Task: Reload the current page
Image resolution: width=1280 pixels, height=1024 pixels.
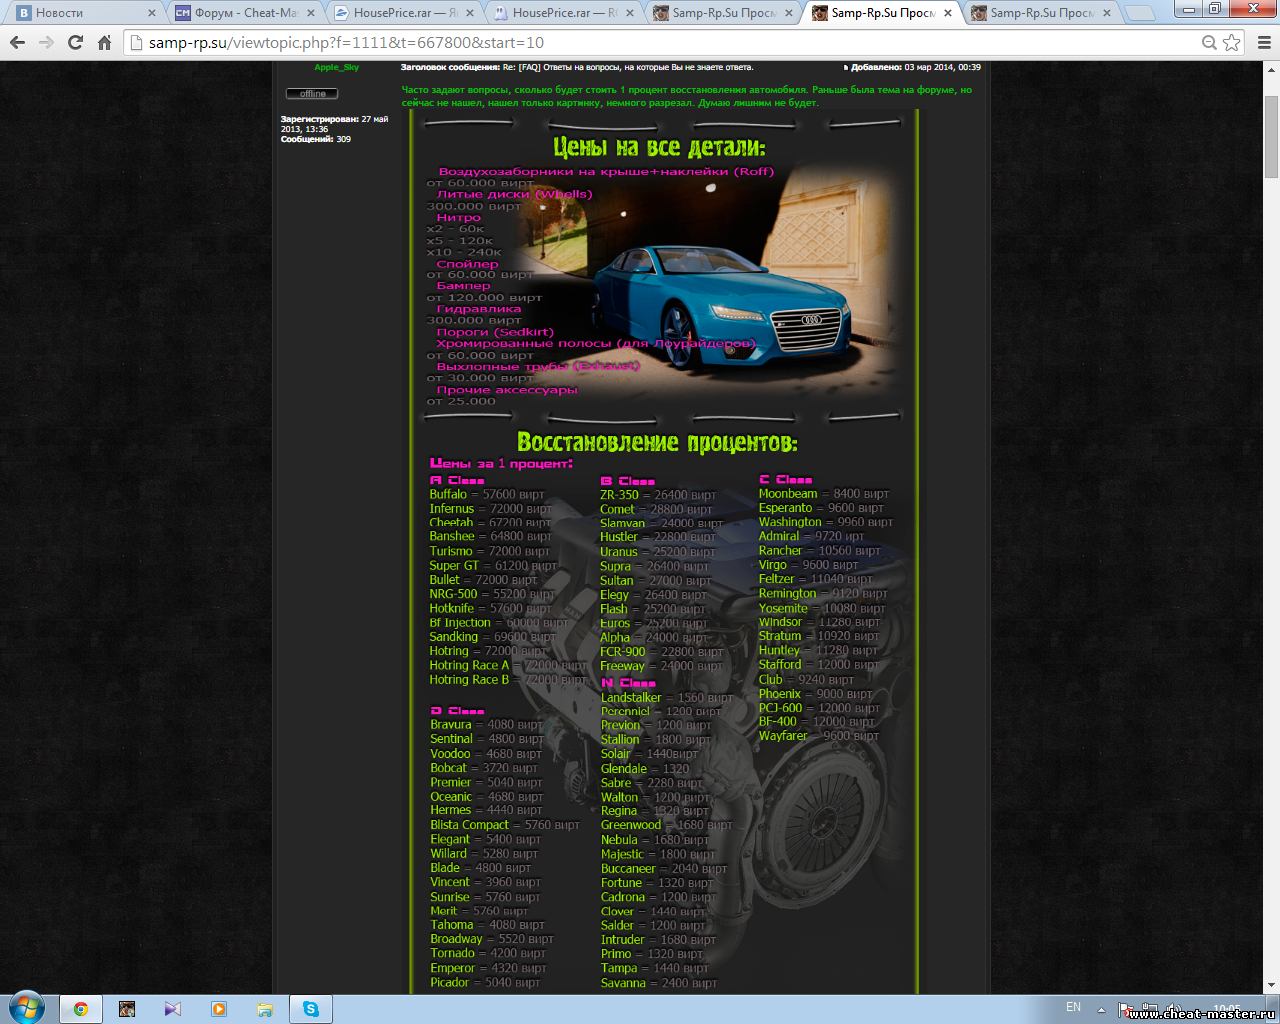Action: coord(75,43)
